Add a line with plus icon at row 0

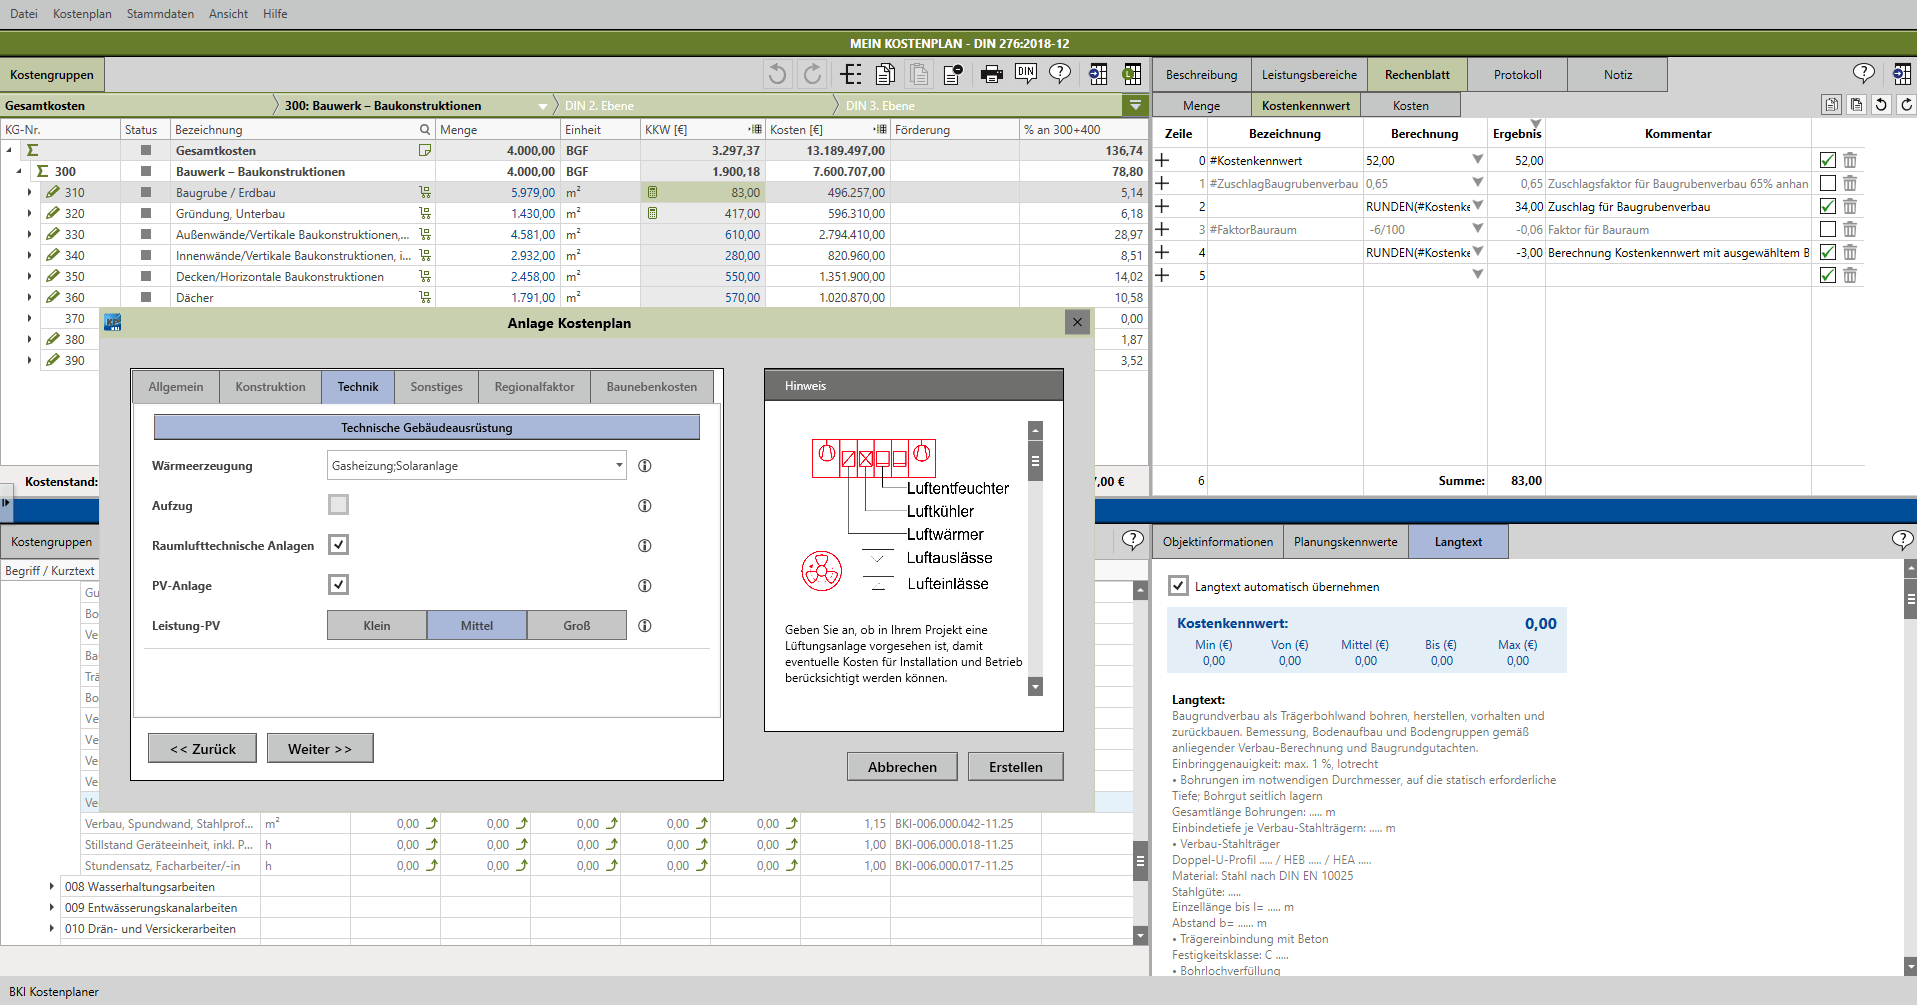tap(1162, 160)
